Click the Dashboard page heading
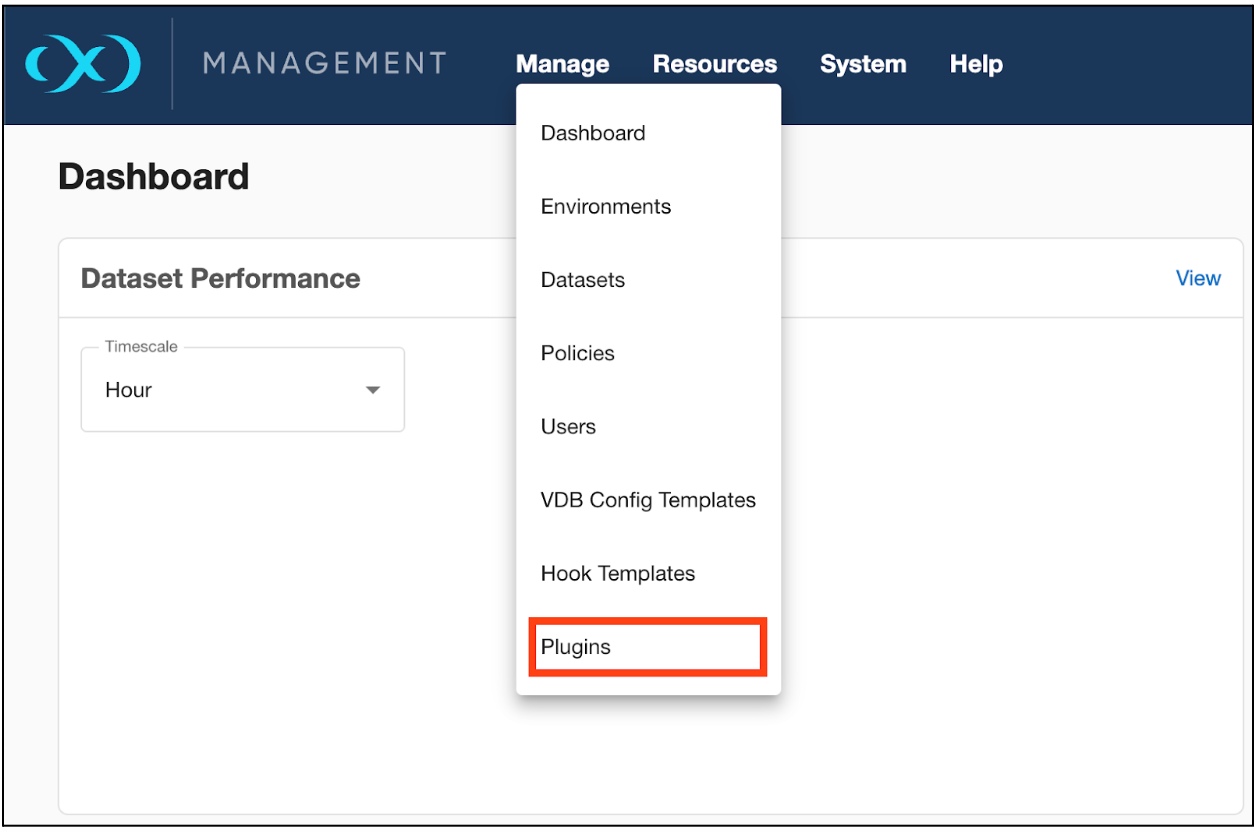Image resolution: width=1260 pixels, height=832 pixels. click(154, 176)
